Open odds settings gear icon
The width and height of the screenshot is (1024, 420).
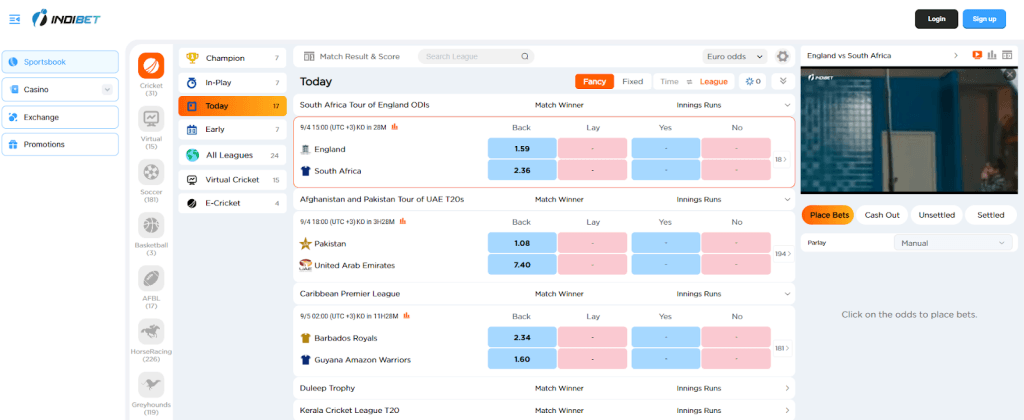coord(782,56)
